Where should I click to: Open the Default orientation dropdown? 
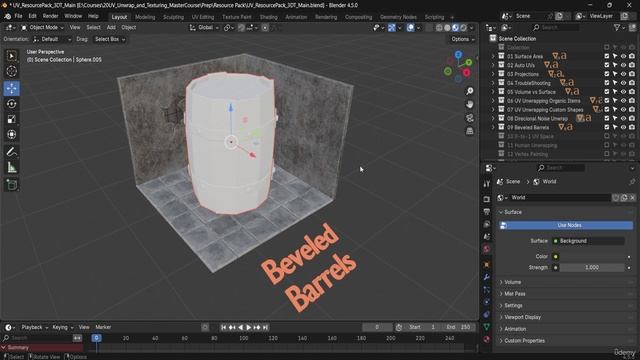click(x=51, y=39)
